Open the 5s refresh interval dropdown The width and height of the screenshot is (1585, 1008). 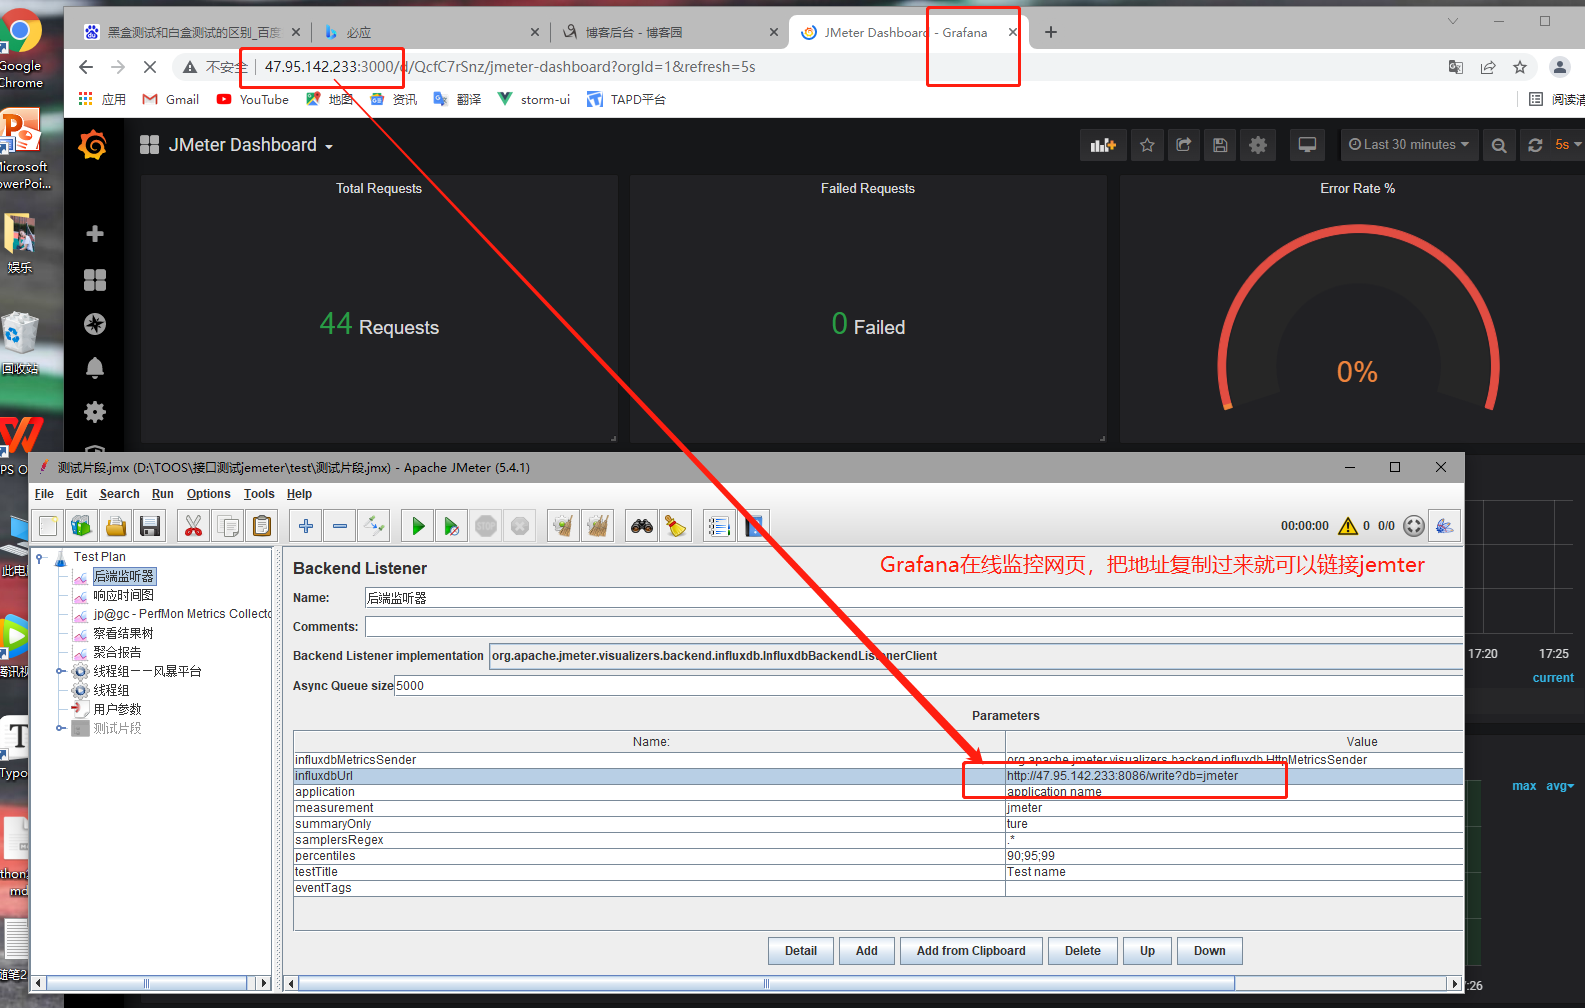(1567, 145)
